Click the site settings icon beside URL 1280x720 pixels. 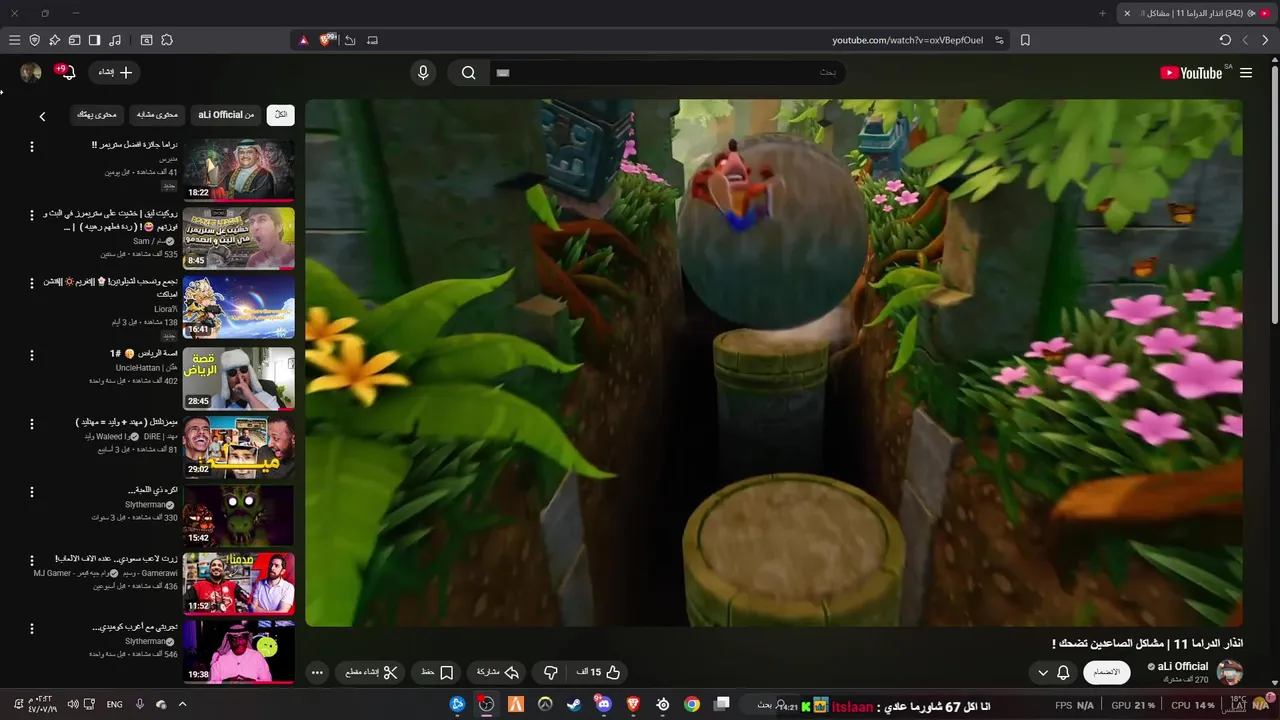point(999,40)
